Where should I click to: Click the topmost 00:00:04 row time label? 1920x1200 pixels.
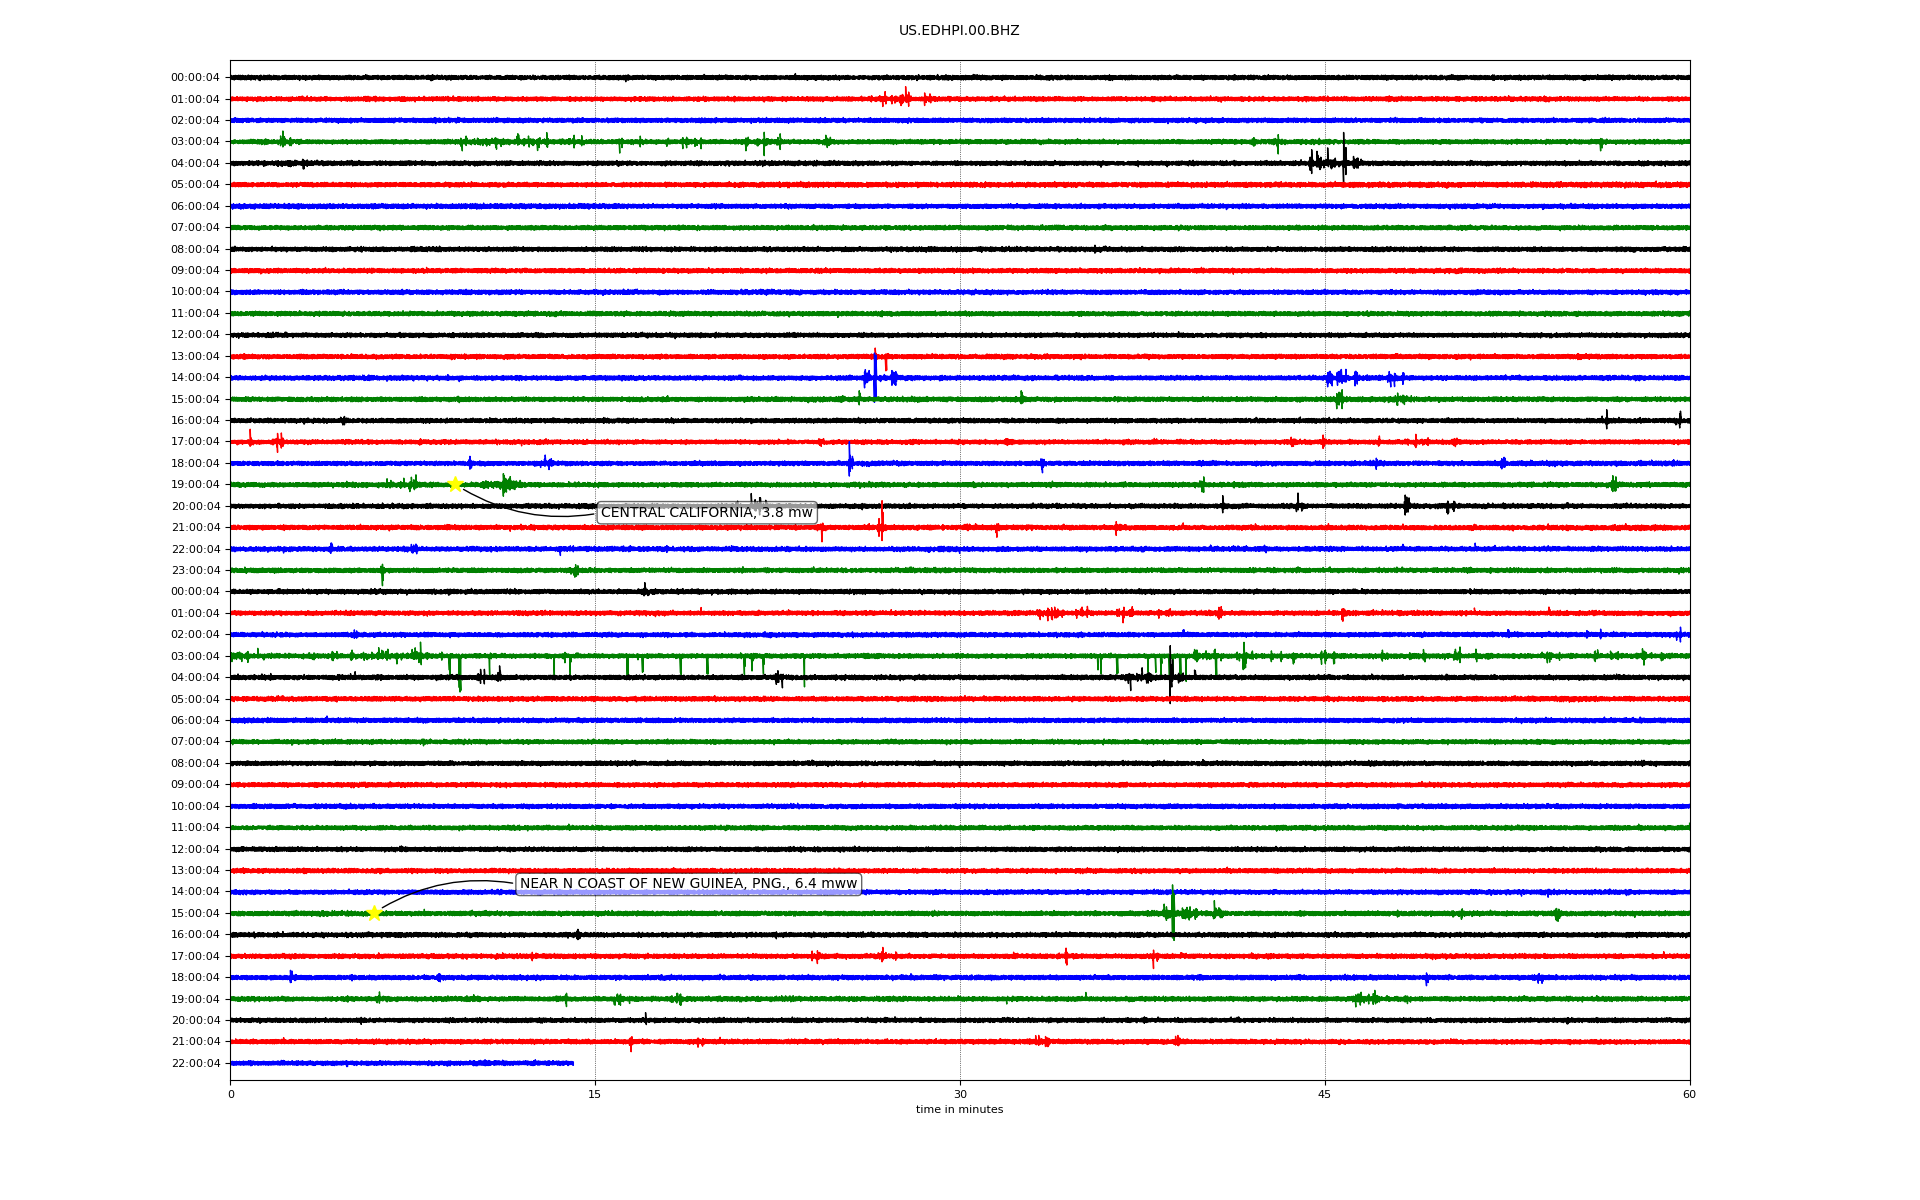click(195, 78)
